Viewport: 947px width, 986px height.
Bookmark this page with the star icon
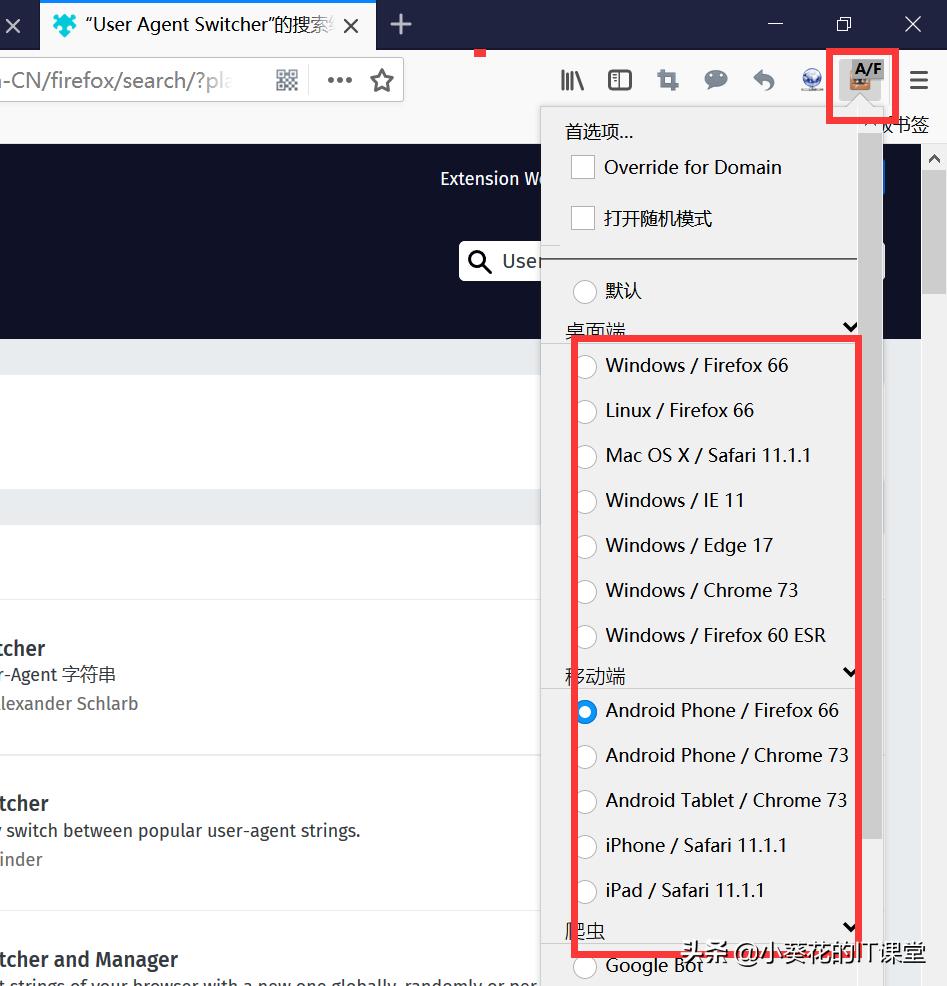[382, 80]
